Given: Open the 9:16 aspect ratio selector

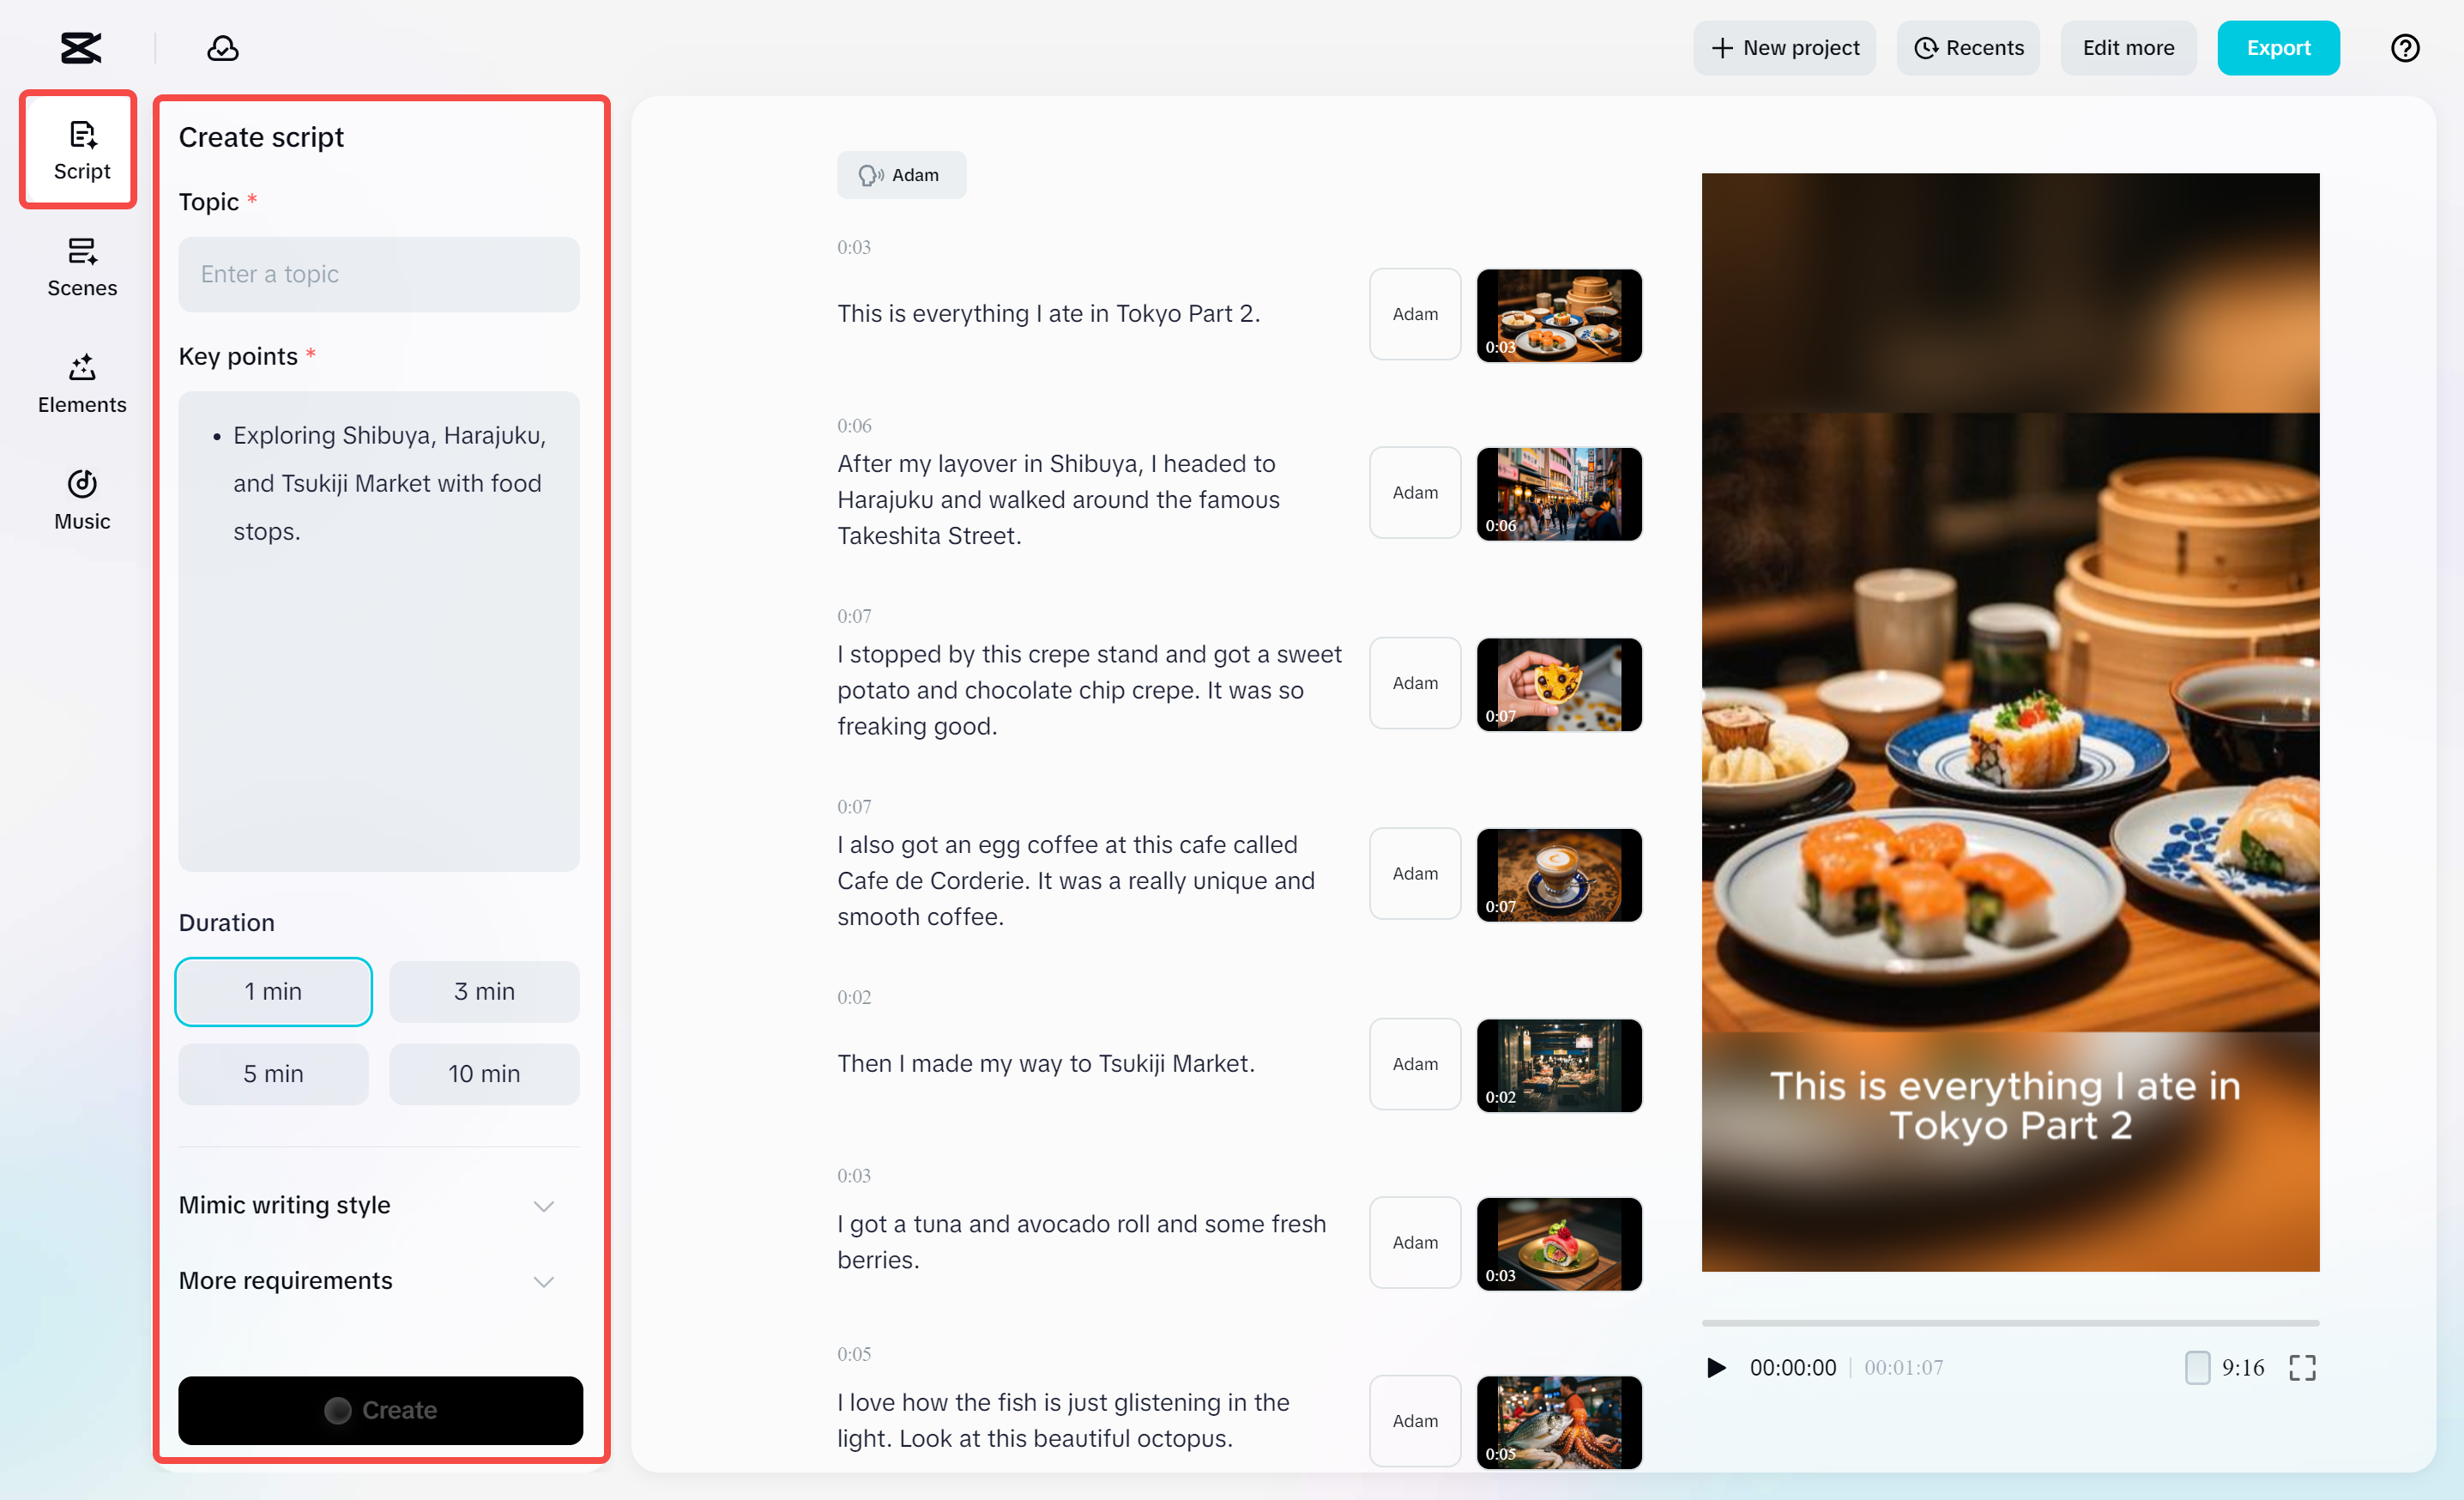Looking at the screenshot, I should pyautogui.click(x=2225, y=1367).
